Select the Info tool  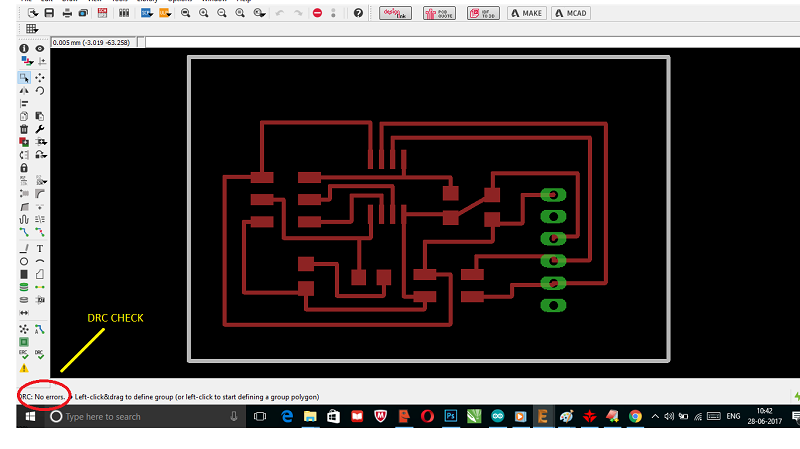pyautogui.click(x=24, y=48)
